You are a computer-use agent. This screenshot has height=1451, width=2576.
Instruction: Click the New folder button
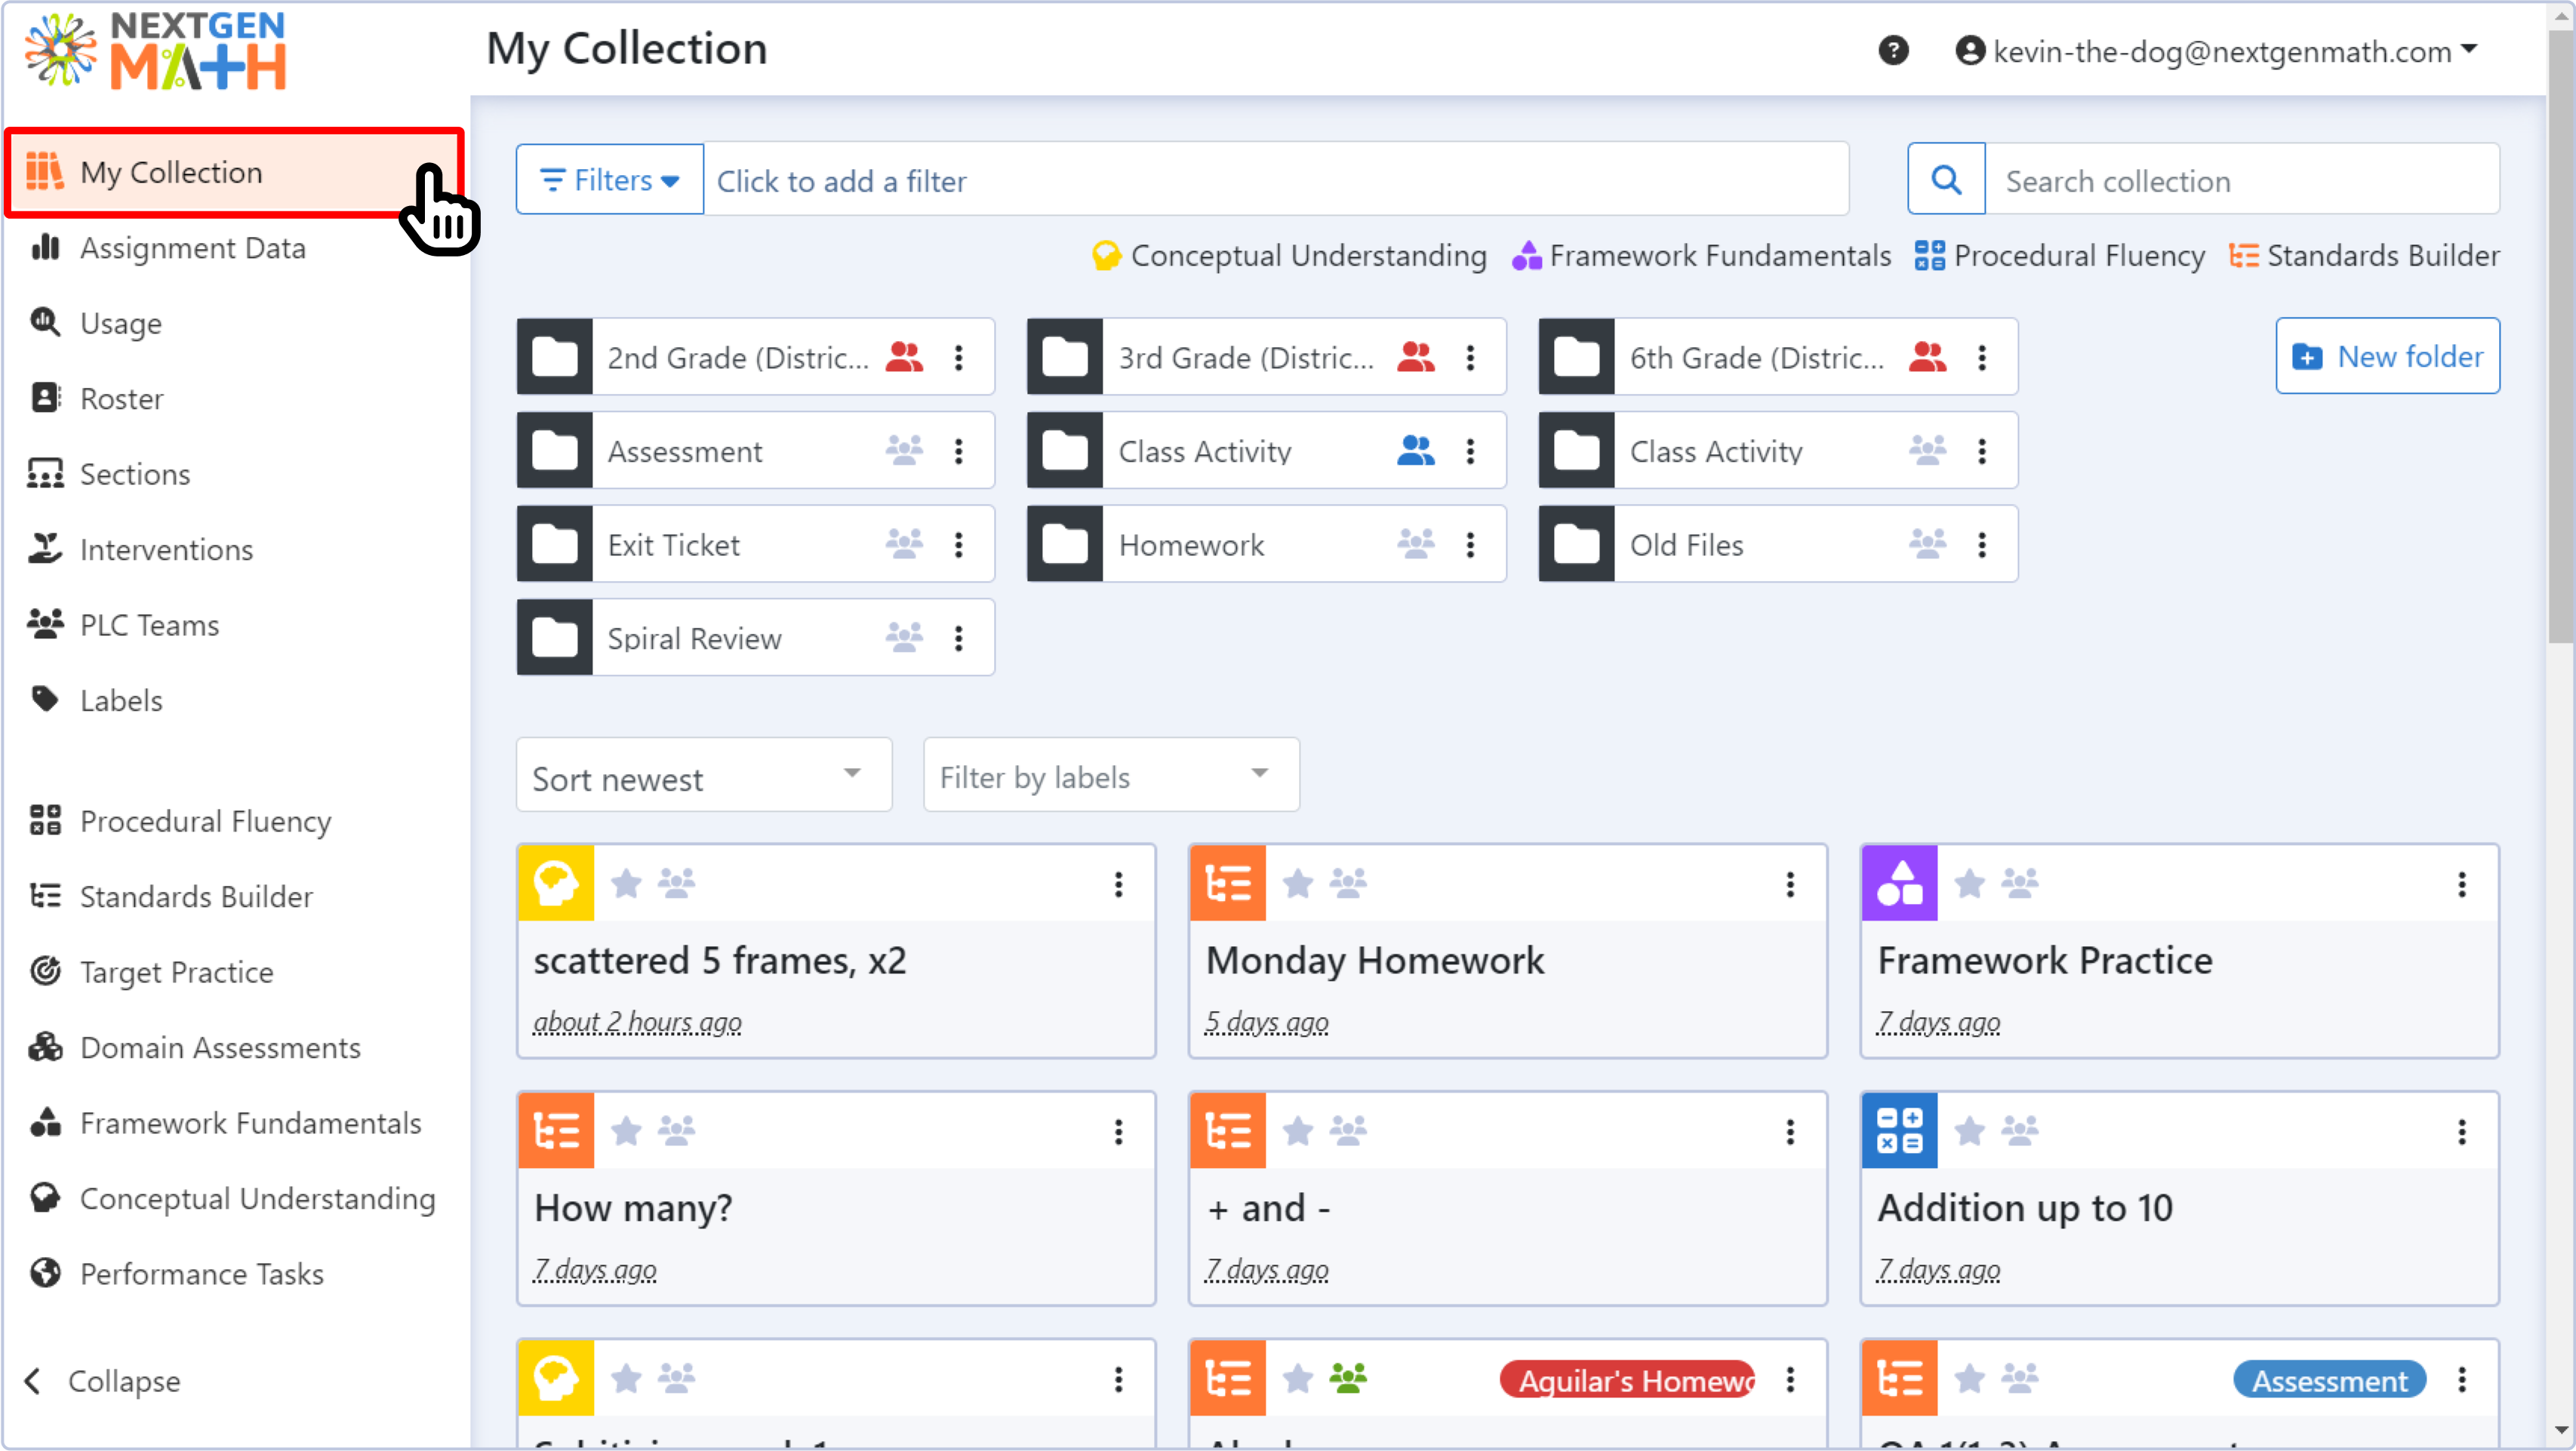click(x=2387, y=356)
